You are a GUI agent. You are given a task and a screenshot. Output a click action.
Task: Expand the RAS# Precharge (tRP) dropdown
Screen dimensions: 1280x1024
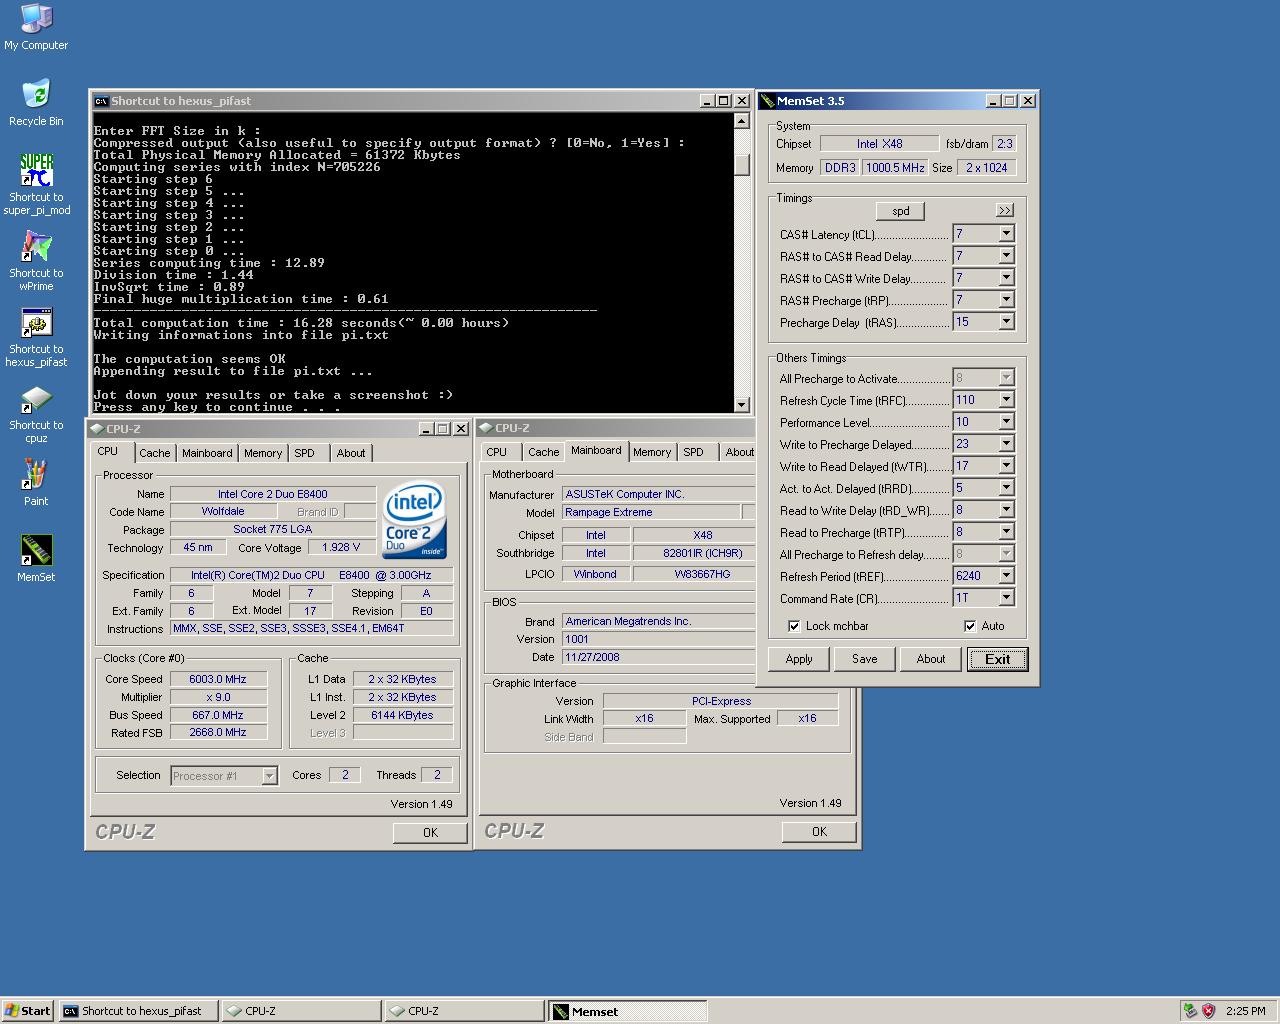coord(1006,300)
